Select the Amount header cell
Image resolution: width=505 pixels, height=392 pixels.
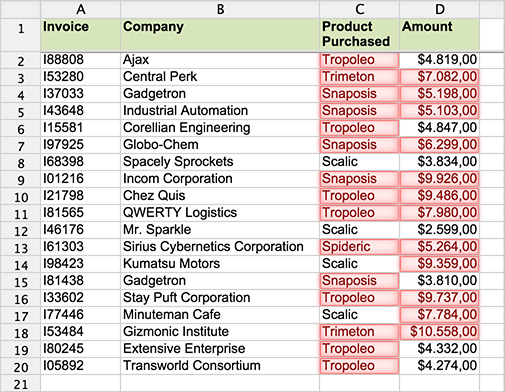point(440,35)
